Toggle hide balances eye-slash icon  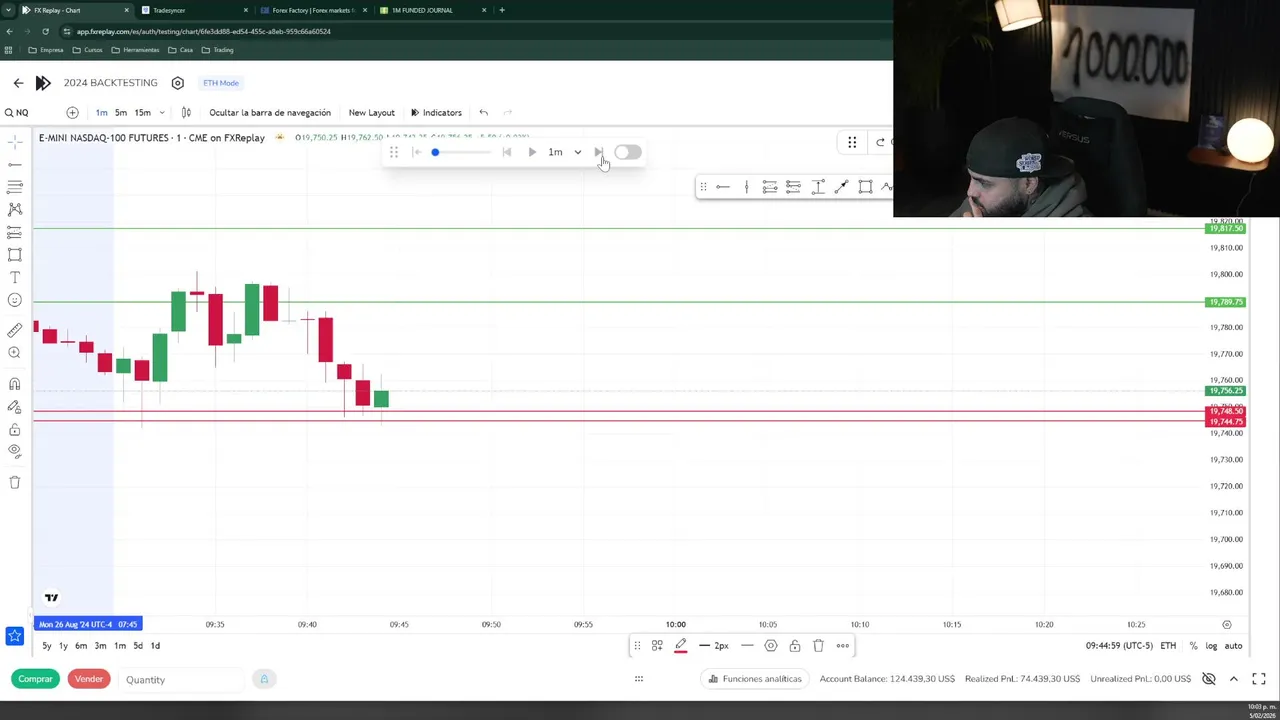coord(1208,679)
